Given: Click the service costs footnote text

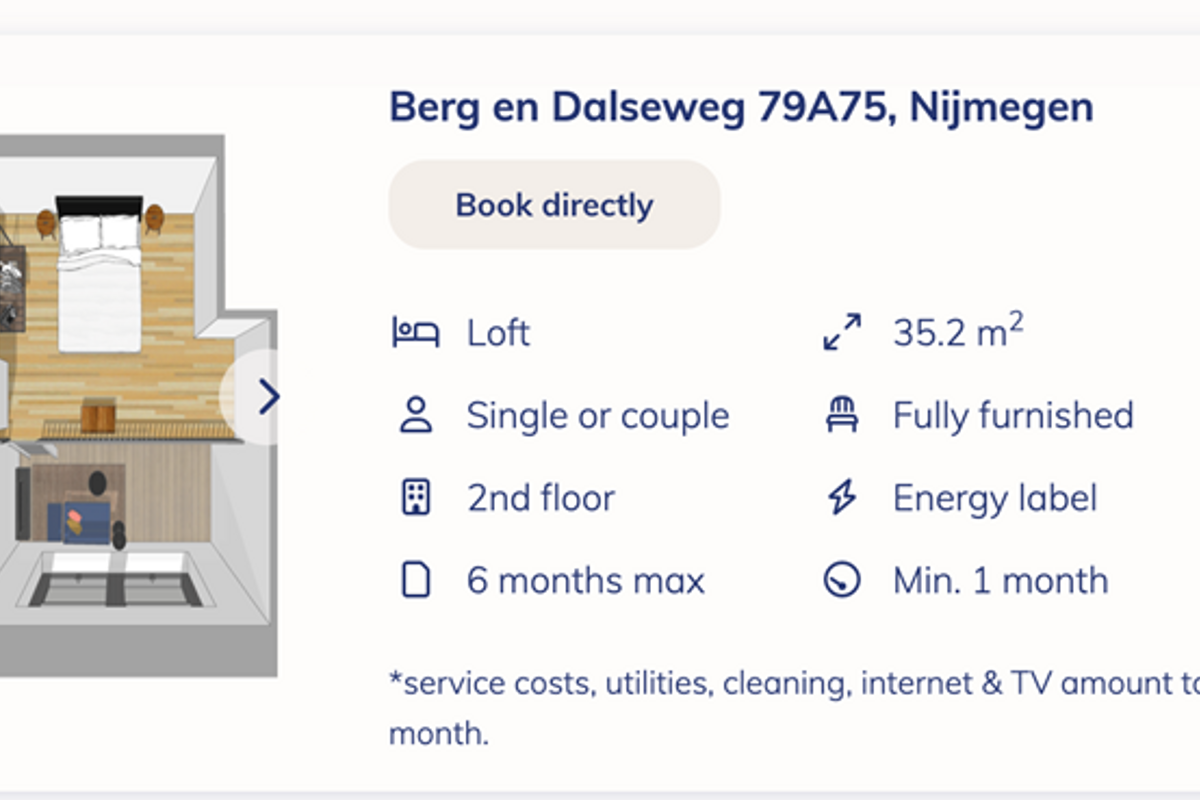Looking at the screenshot, I should 794,708.
